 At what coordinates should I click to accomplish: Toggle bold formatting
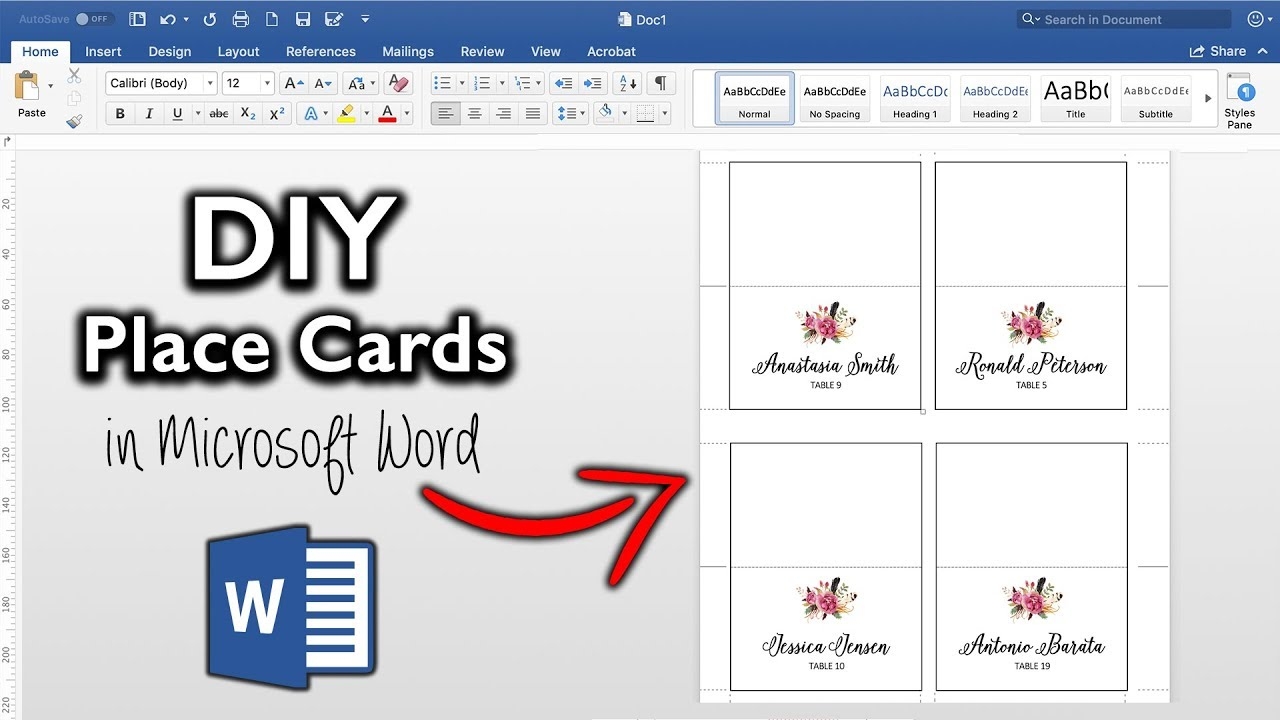click(x=119, y=113)
